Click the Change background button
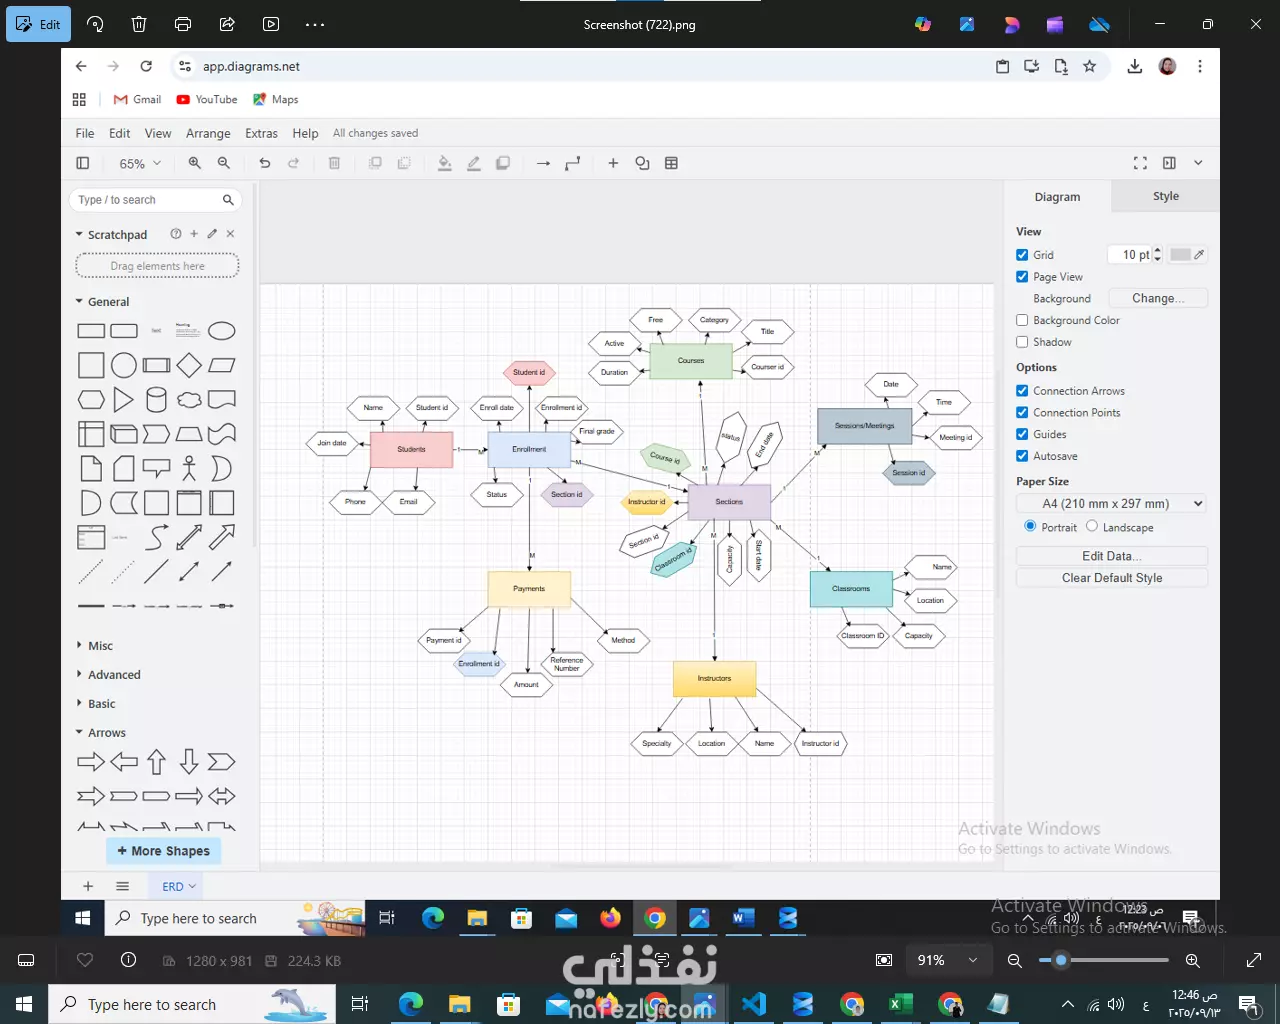This screenshot has width=1280, height=1024. [1158, 298]
